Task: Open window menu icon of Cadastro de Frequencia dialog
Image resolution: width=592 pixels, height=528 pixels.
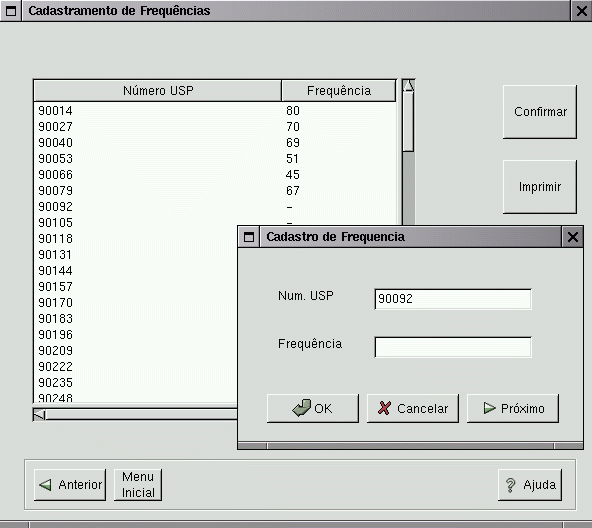Action: pos(249,237)
